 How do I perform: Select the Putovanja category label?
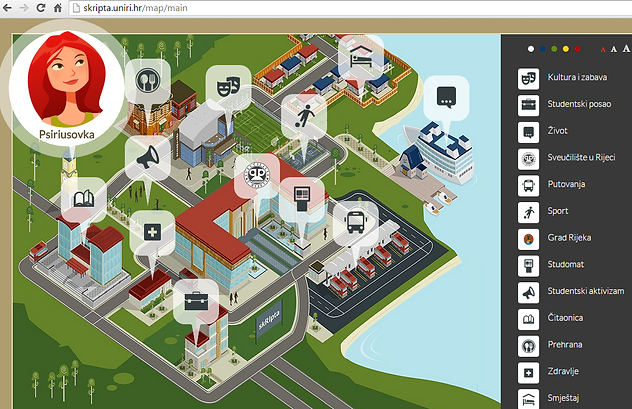point(566,184)
